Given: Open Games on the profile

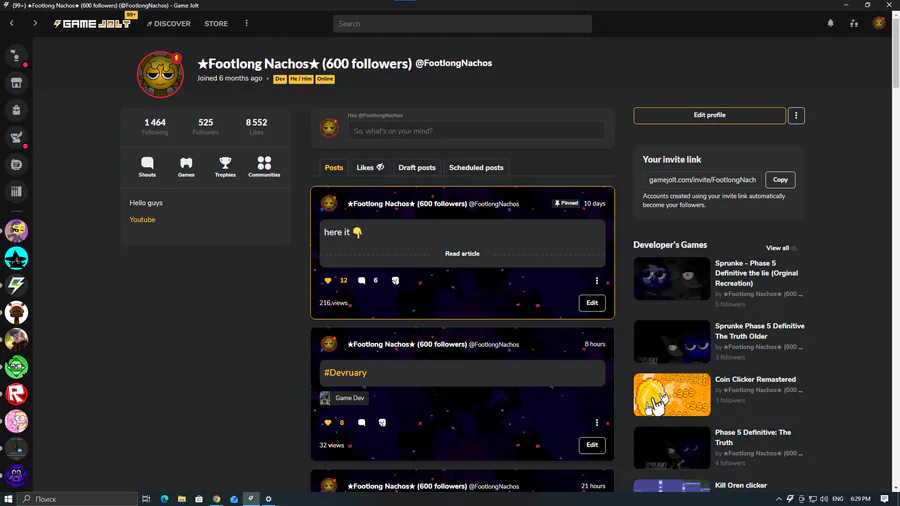Looking at the screenshot, I should click(x=186, y=166).
